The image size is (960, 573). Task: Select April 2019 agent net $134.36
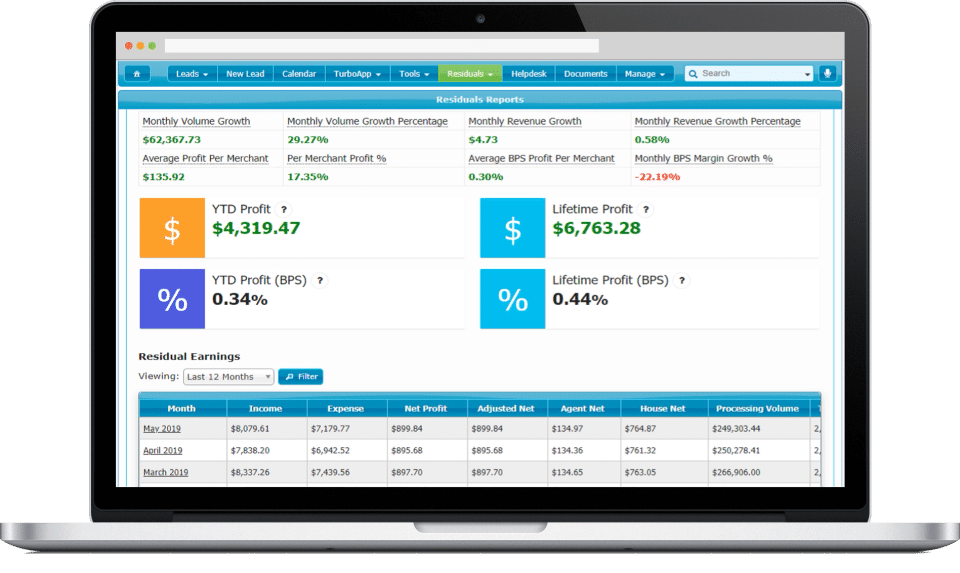coord(567,451)
